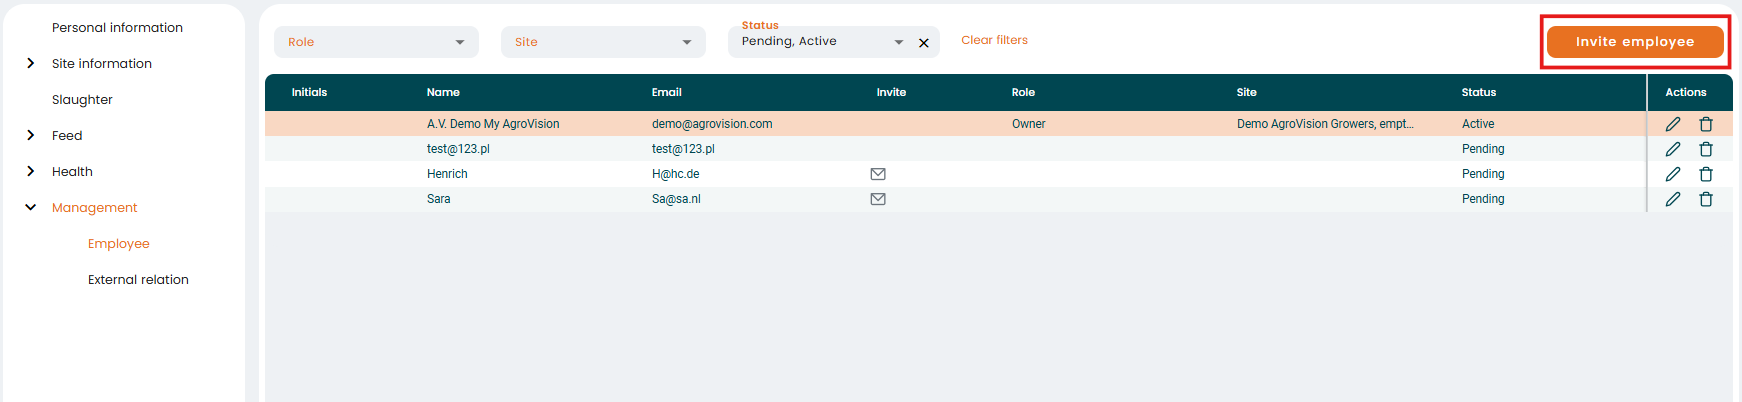
Task: Select the Sara name cell
Action: tap(438, 199)
